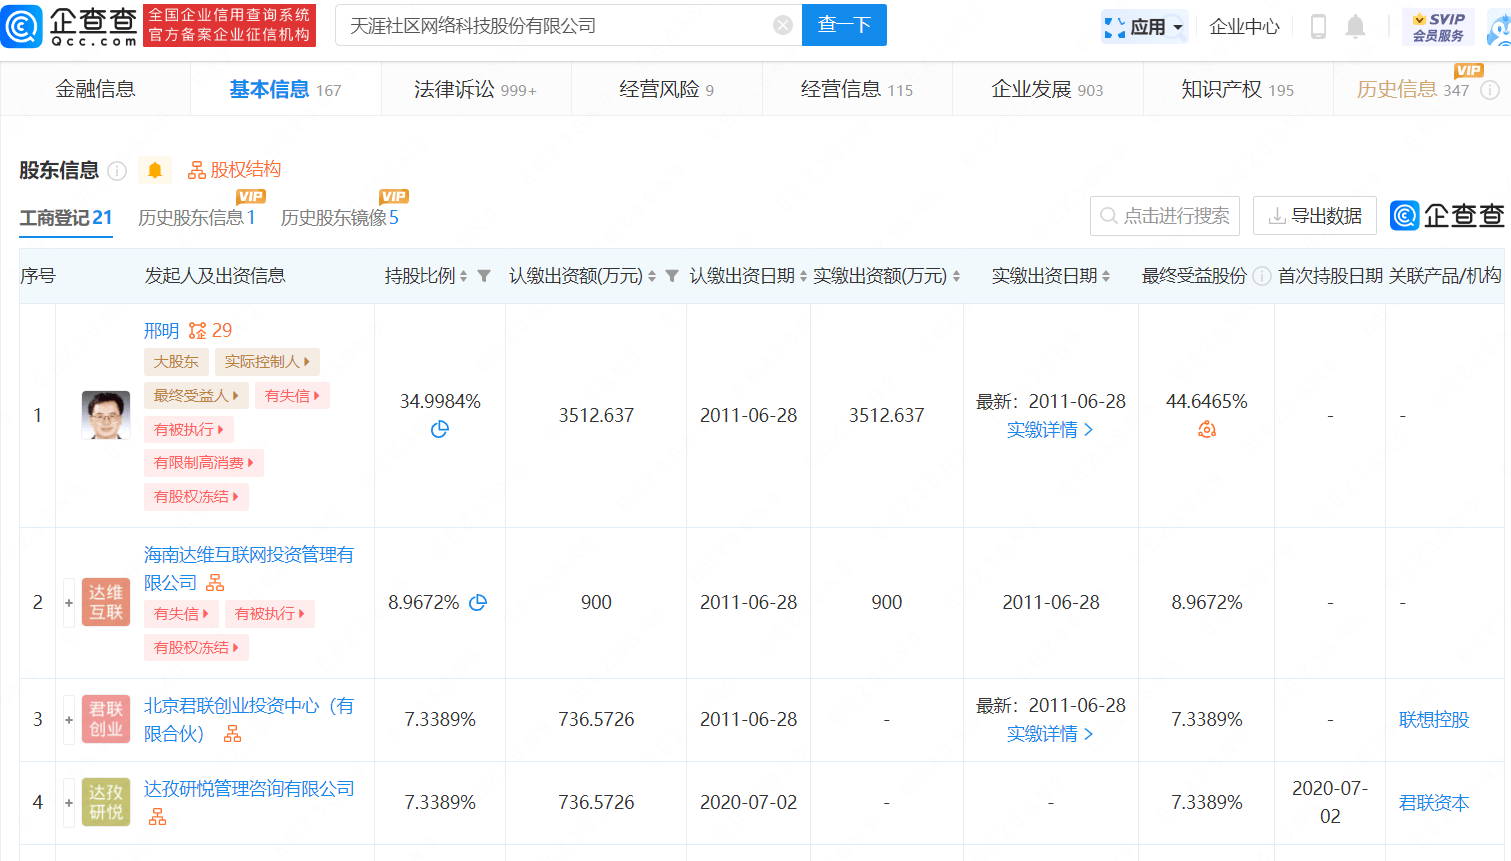
Task: Open the 联想控股 related product link
Action: 1432,719
